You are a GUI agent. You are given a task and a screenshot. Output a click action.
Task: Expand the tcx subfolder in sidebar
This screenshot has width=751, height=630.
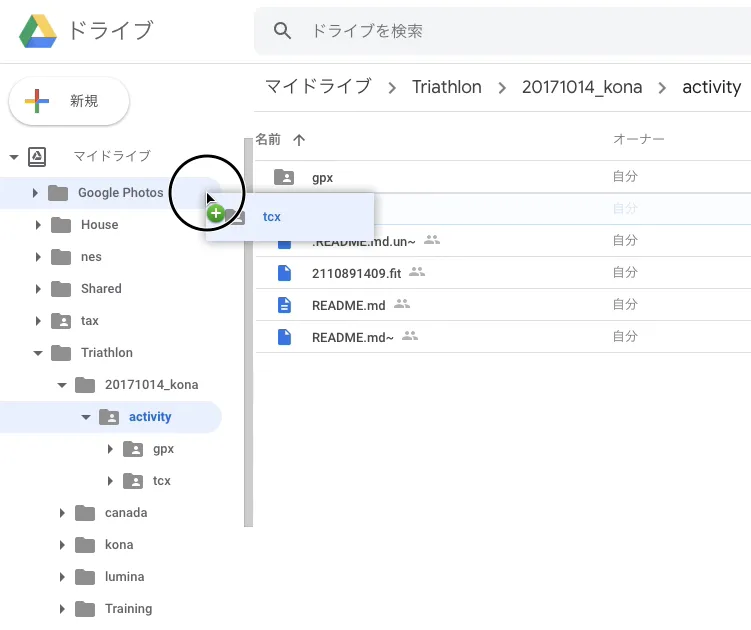110,481
